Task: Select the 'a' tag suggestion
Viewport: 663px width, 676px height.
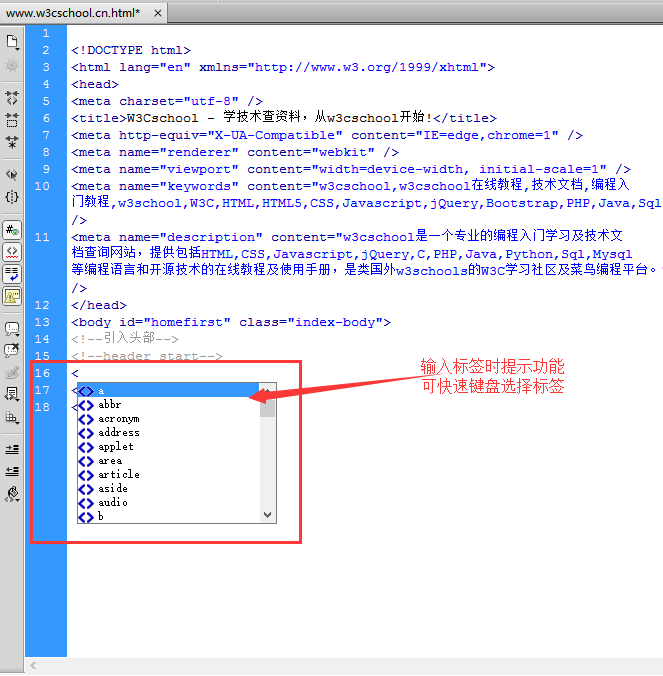Action: [x=168, y=391]
